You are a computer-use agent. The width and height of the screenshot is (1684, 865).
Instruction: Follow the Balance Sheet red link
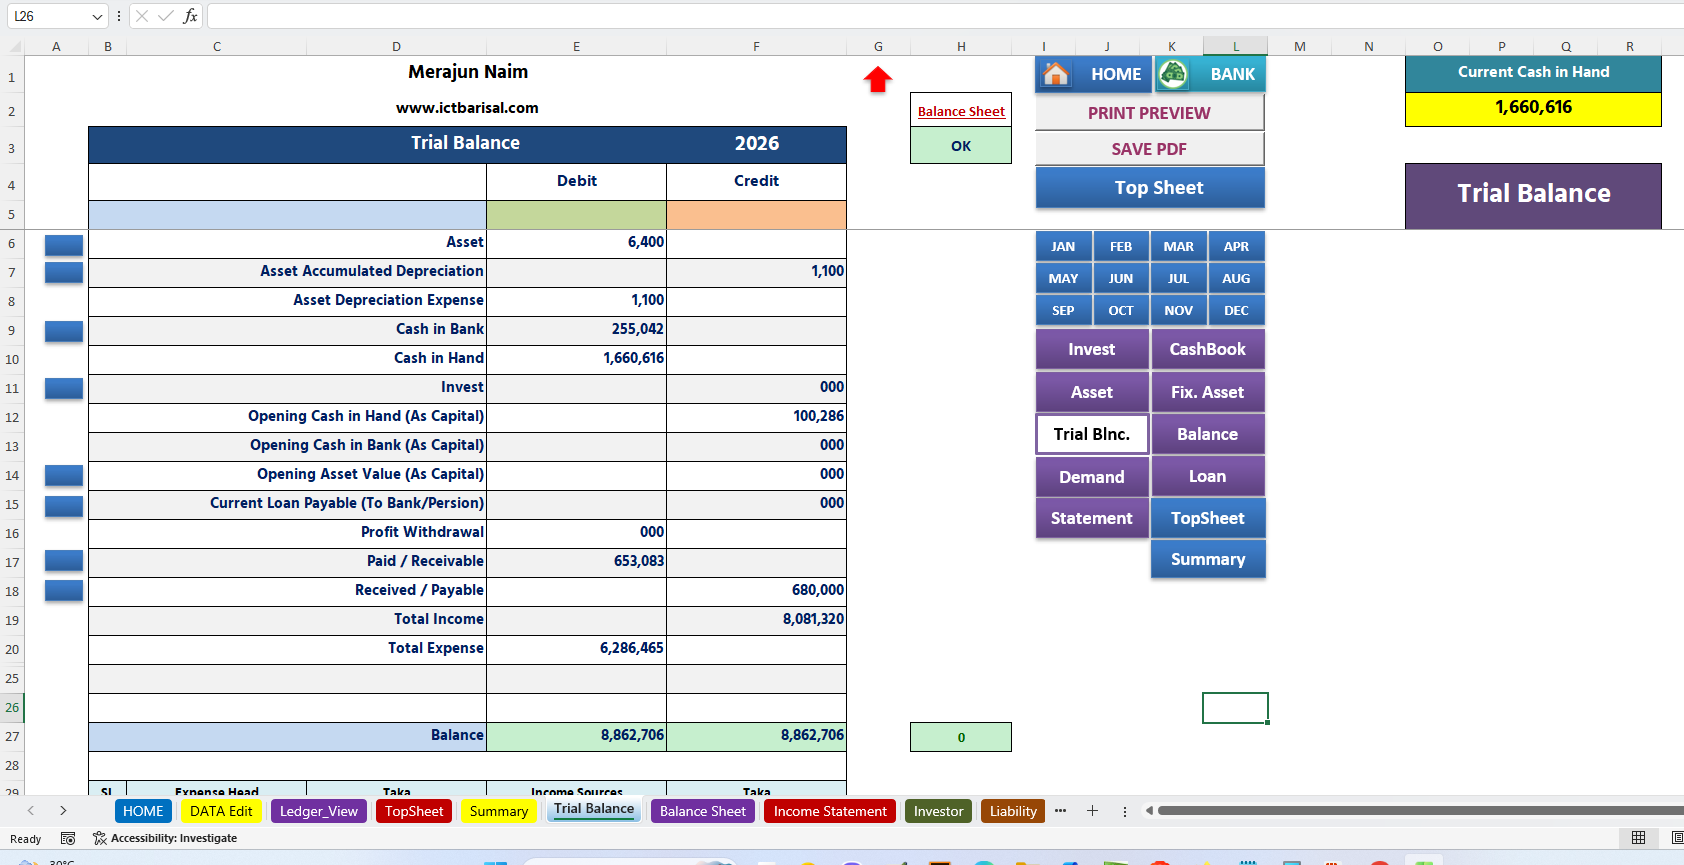(961, 112)
